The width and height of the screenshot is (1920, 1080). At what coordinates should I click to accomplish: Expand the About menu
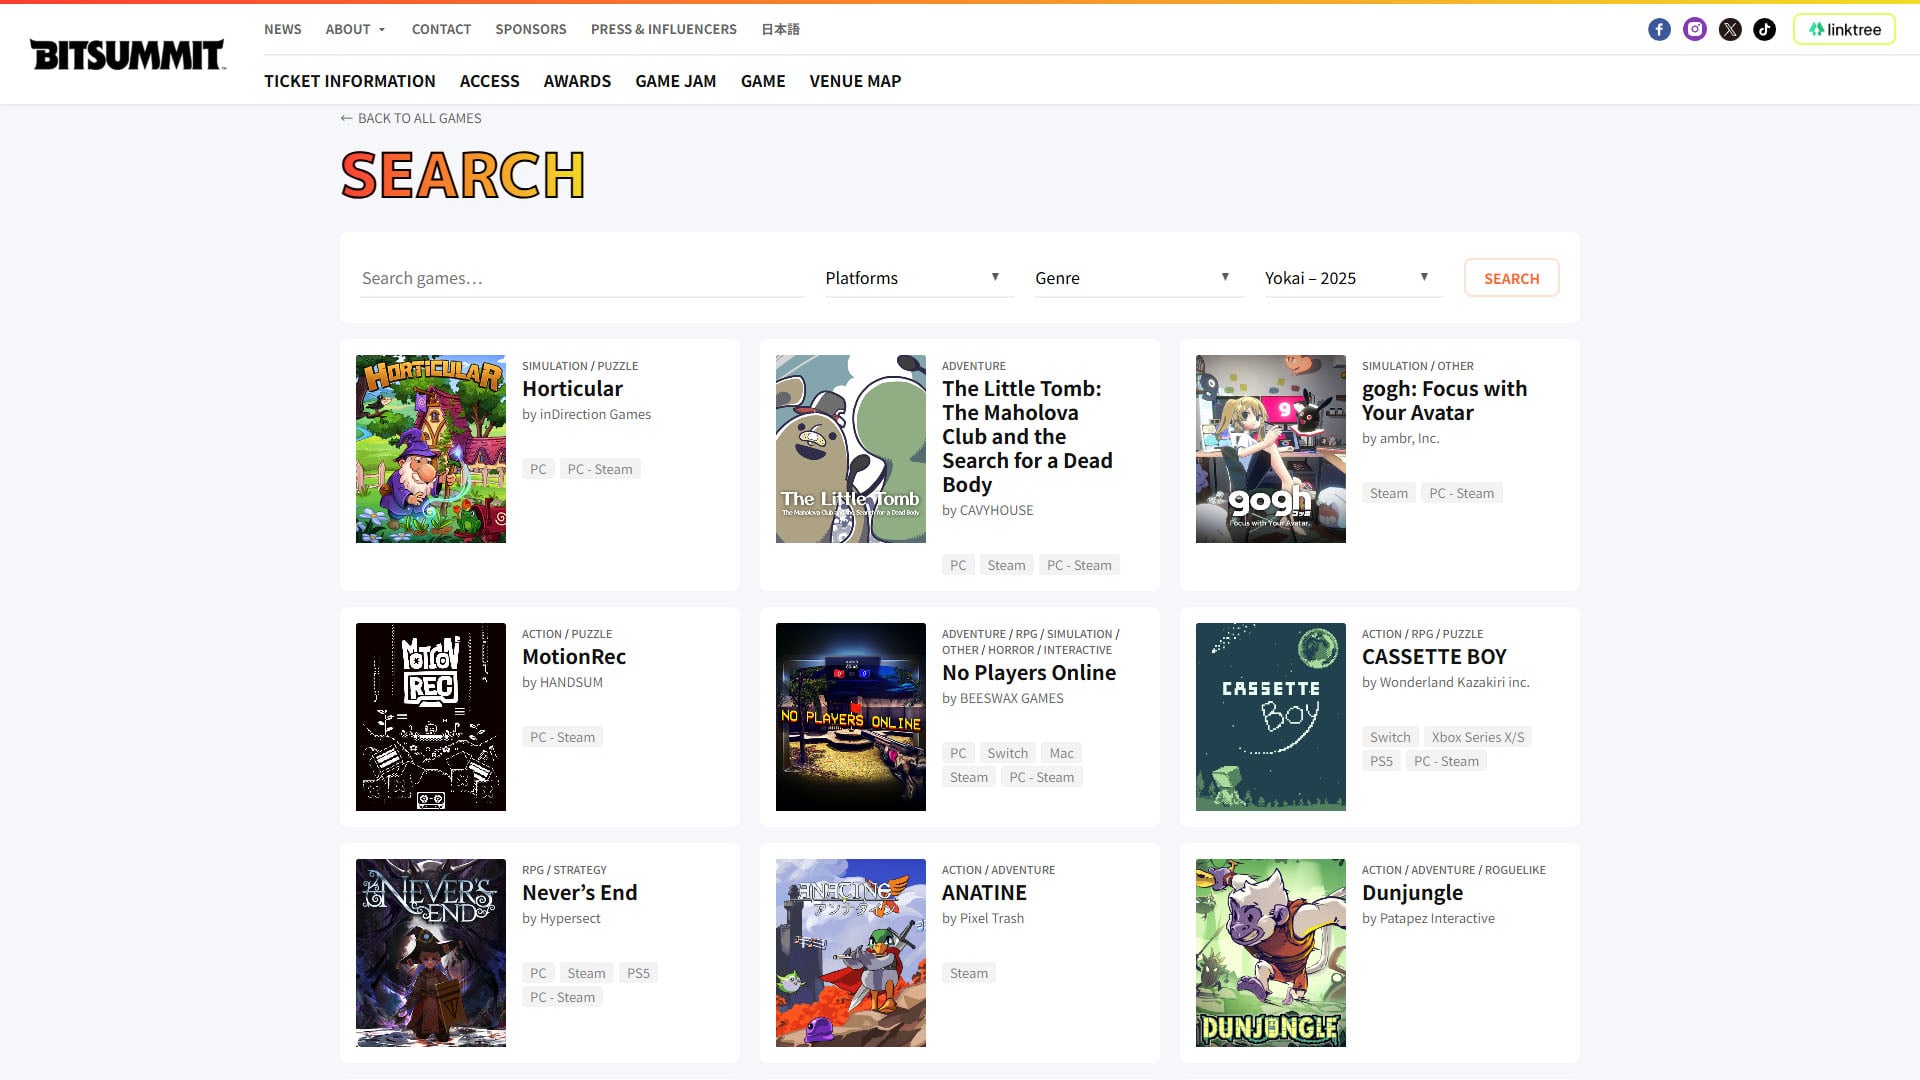355,29
